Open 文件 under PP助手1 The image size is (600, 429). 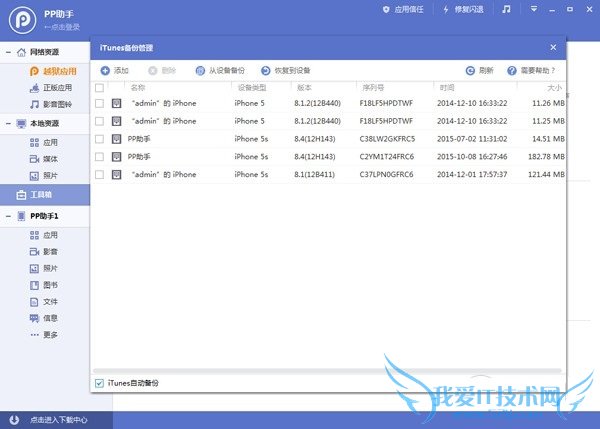pyautogui.click(x=44, y=302)
